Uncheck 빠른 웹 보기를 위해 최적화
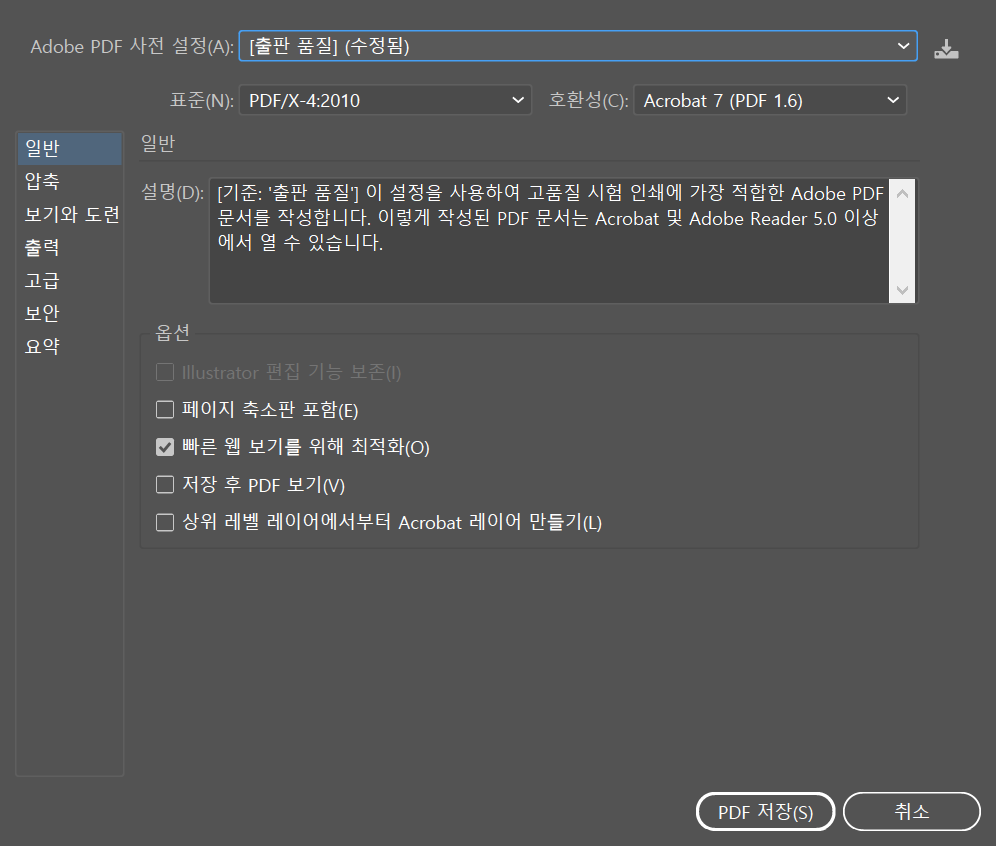996x846 pixels. point(165,447)
